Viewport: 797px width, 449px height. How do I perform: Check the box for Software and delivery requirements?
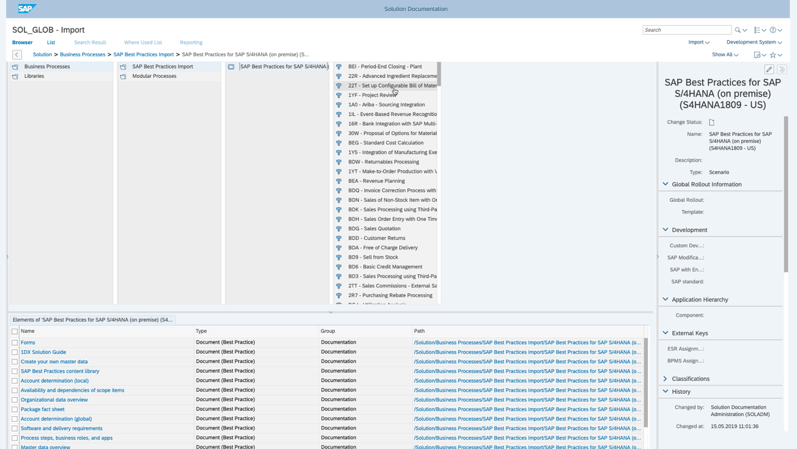(x=15, y=429)
